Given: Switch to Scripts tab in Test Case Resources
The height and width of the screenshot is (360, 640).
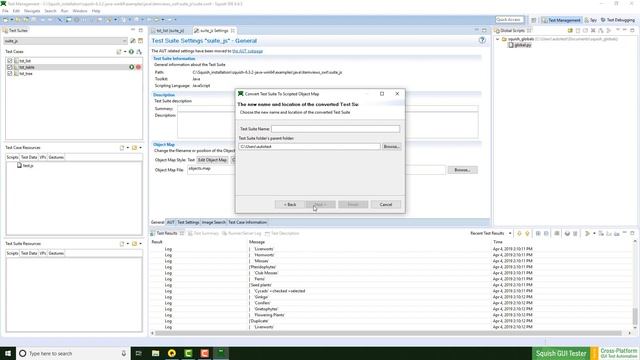Looking at the screenshot, I should pos(12,157).
